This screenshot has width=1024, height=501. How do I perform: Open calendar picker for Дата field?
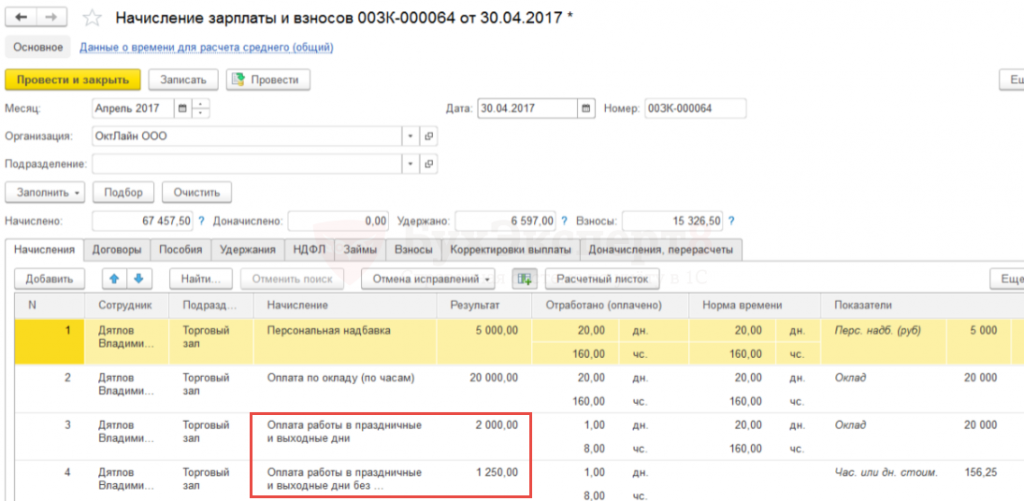(584, 108)
